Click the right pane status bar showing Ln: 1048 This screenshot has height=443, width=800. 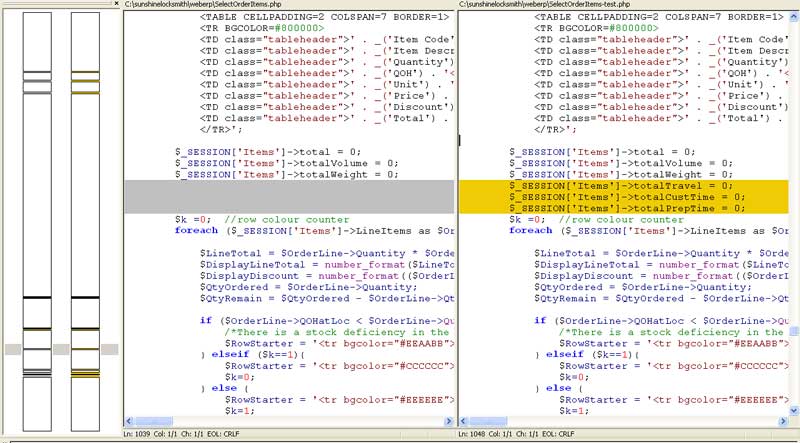(x=540, y=435)
